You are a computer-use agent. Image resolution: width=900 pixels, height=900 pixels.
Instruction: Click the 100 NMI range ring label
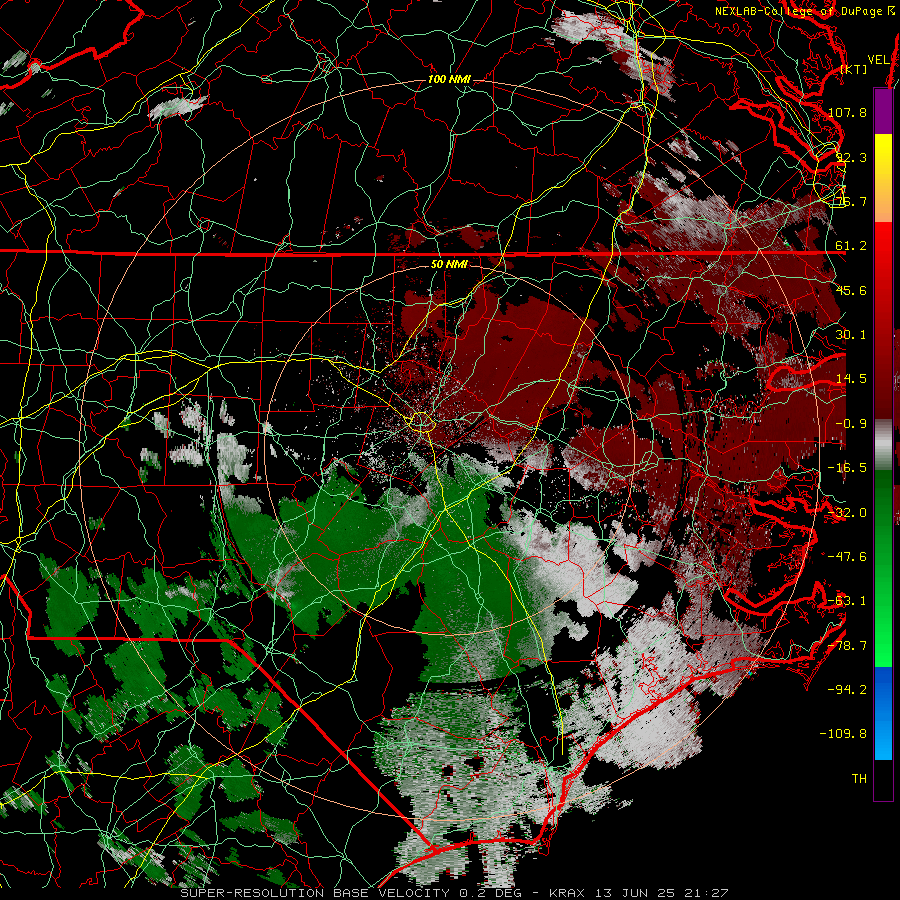(x=449, y=79)
